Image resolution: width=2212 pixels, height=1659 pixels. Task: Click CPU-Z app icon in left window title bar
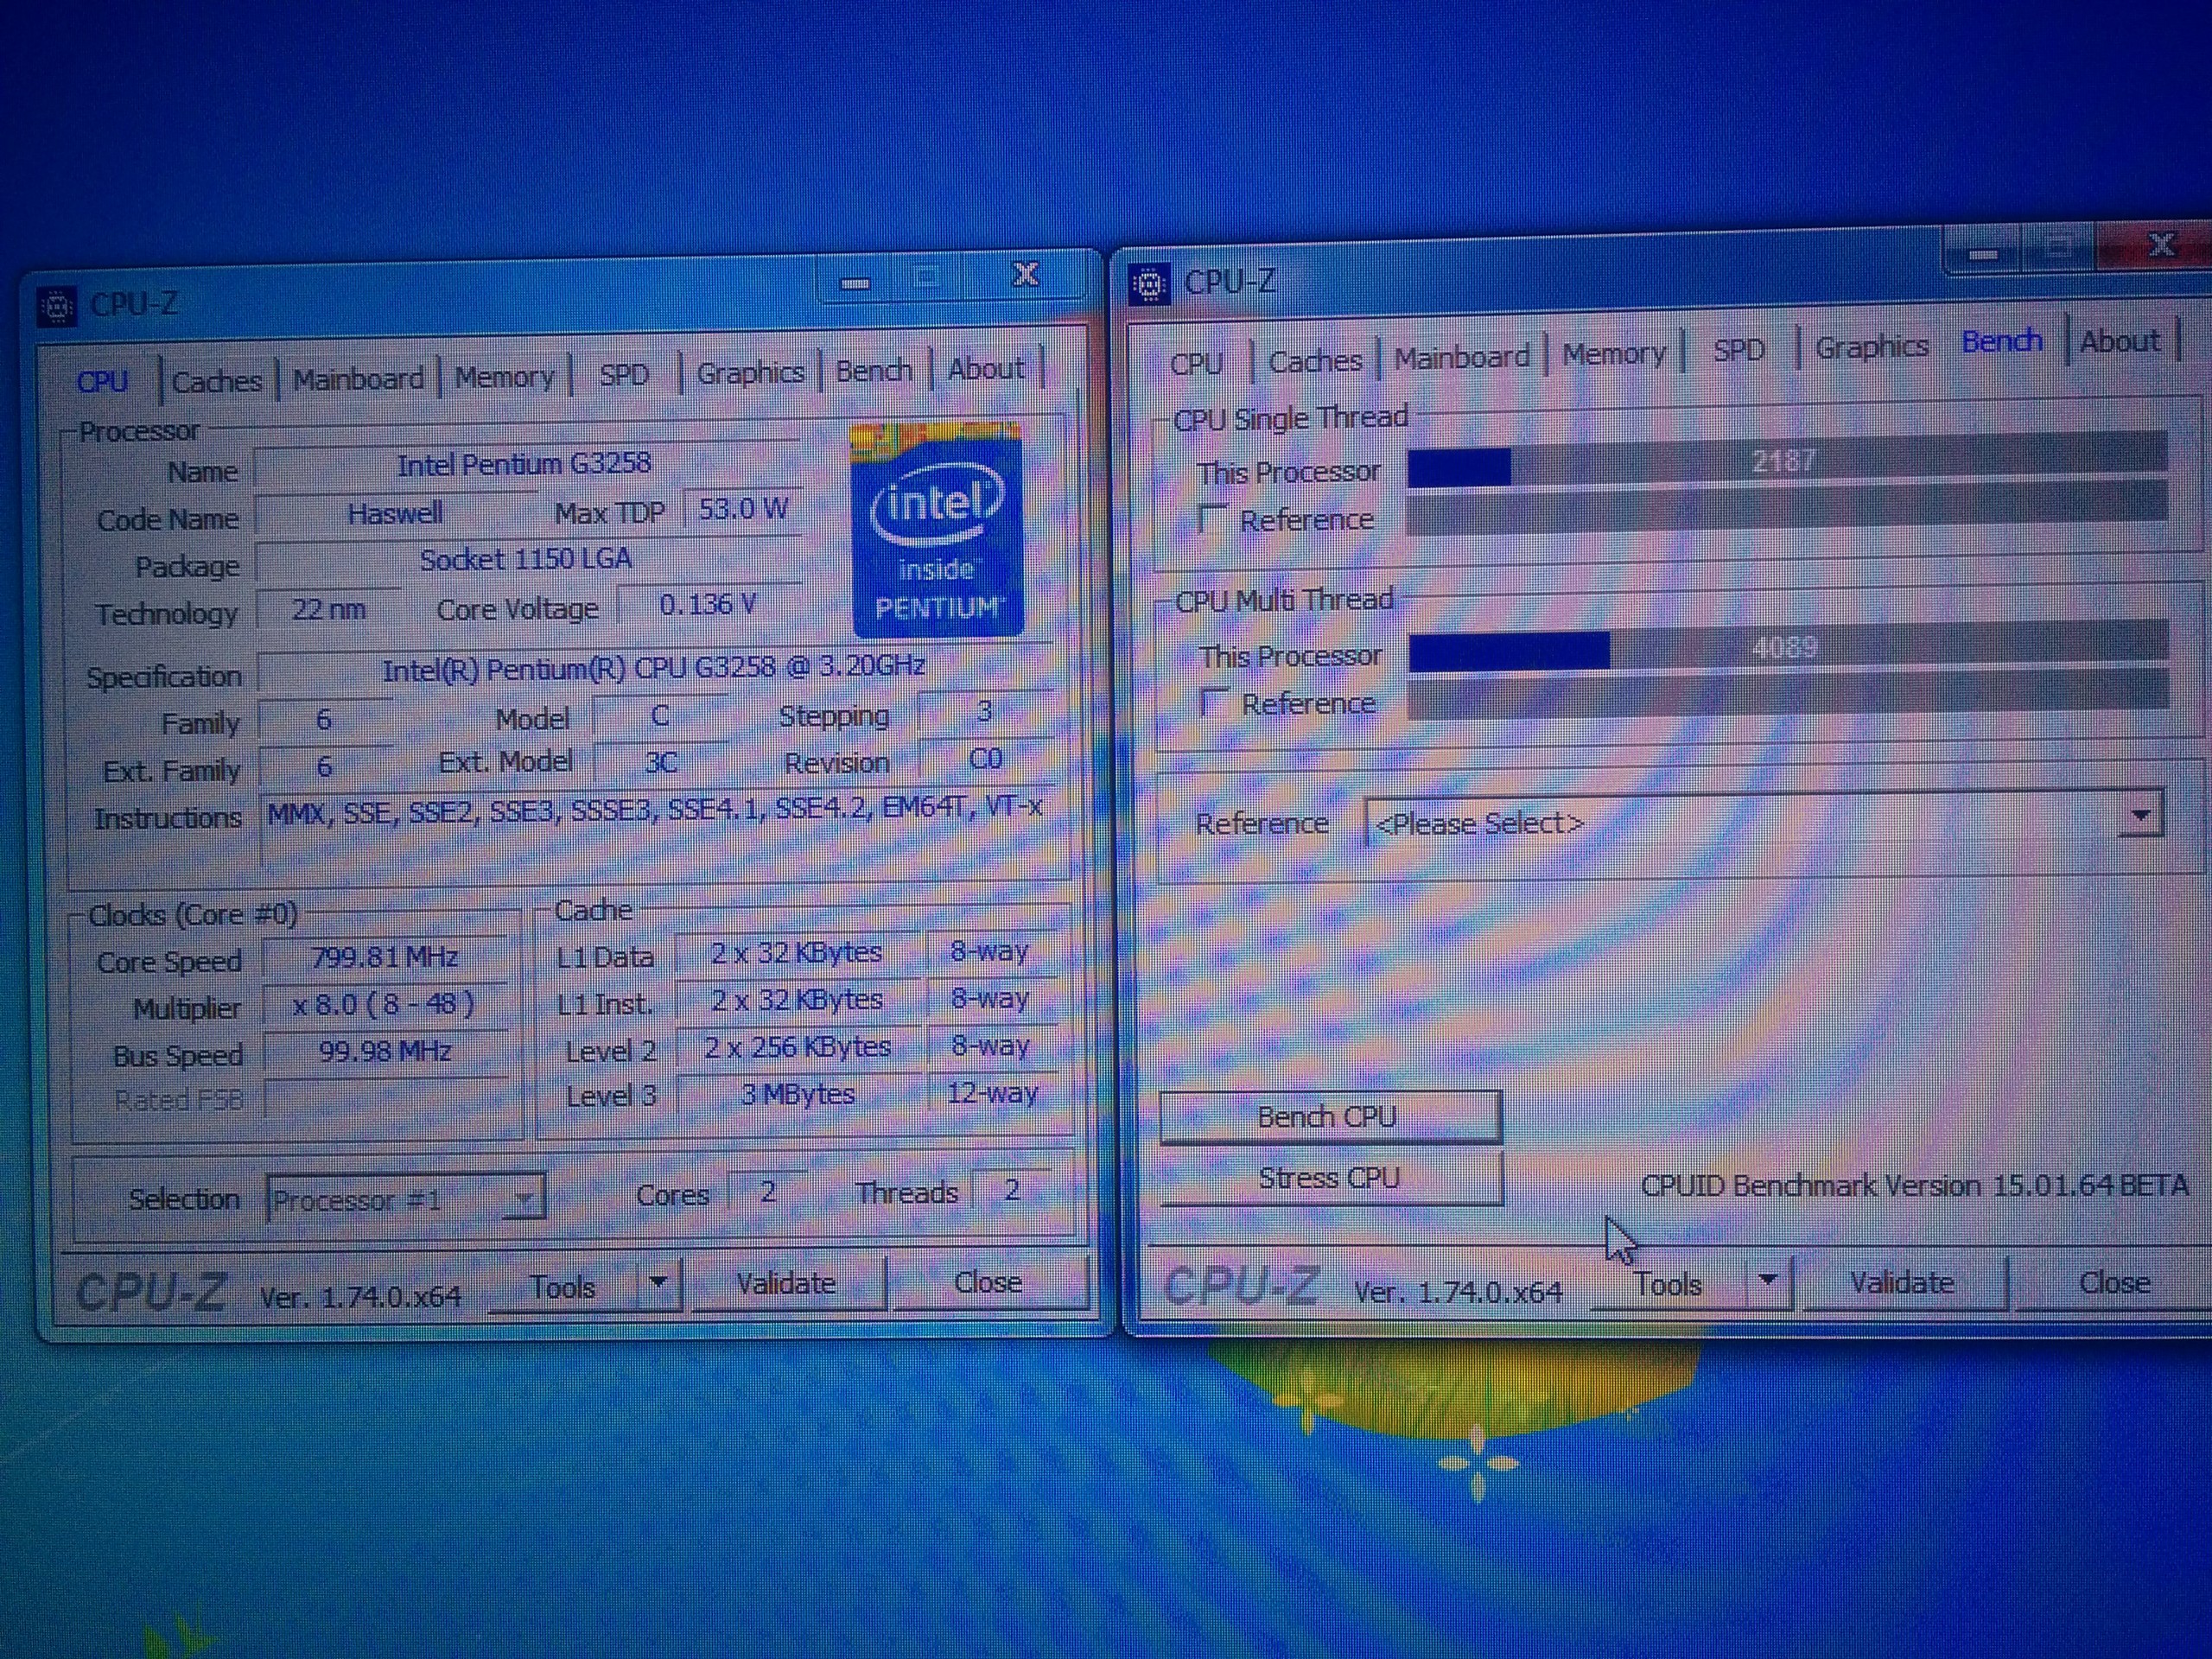click(x=57, y=306)
